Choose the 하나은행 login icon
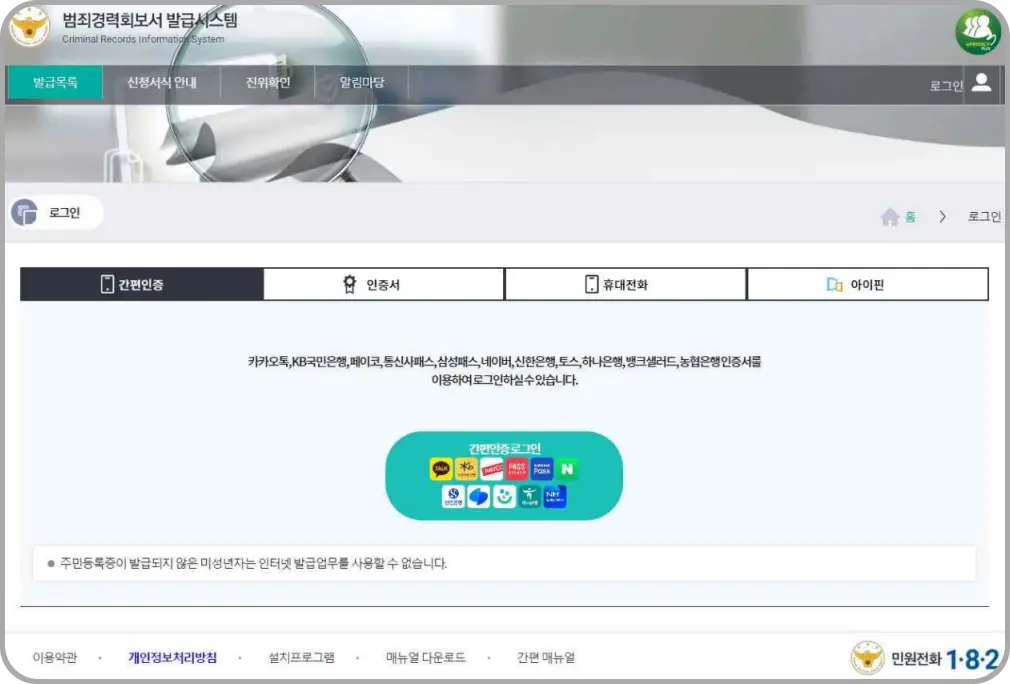 [x=529, y=496]
